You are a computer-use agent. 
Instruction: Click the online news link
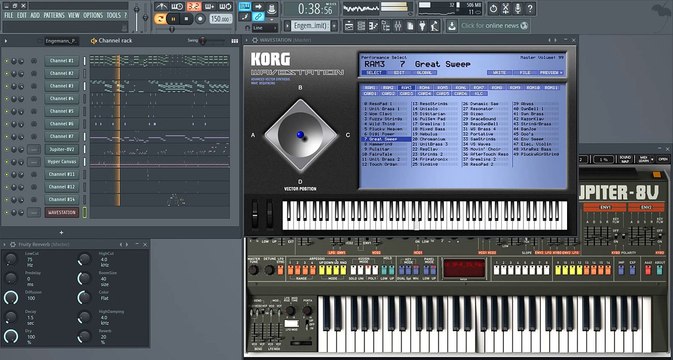(490, 26)
